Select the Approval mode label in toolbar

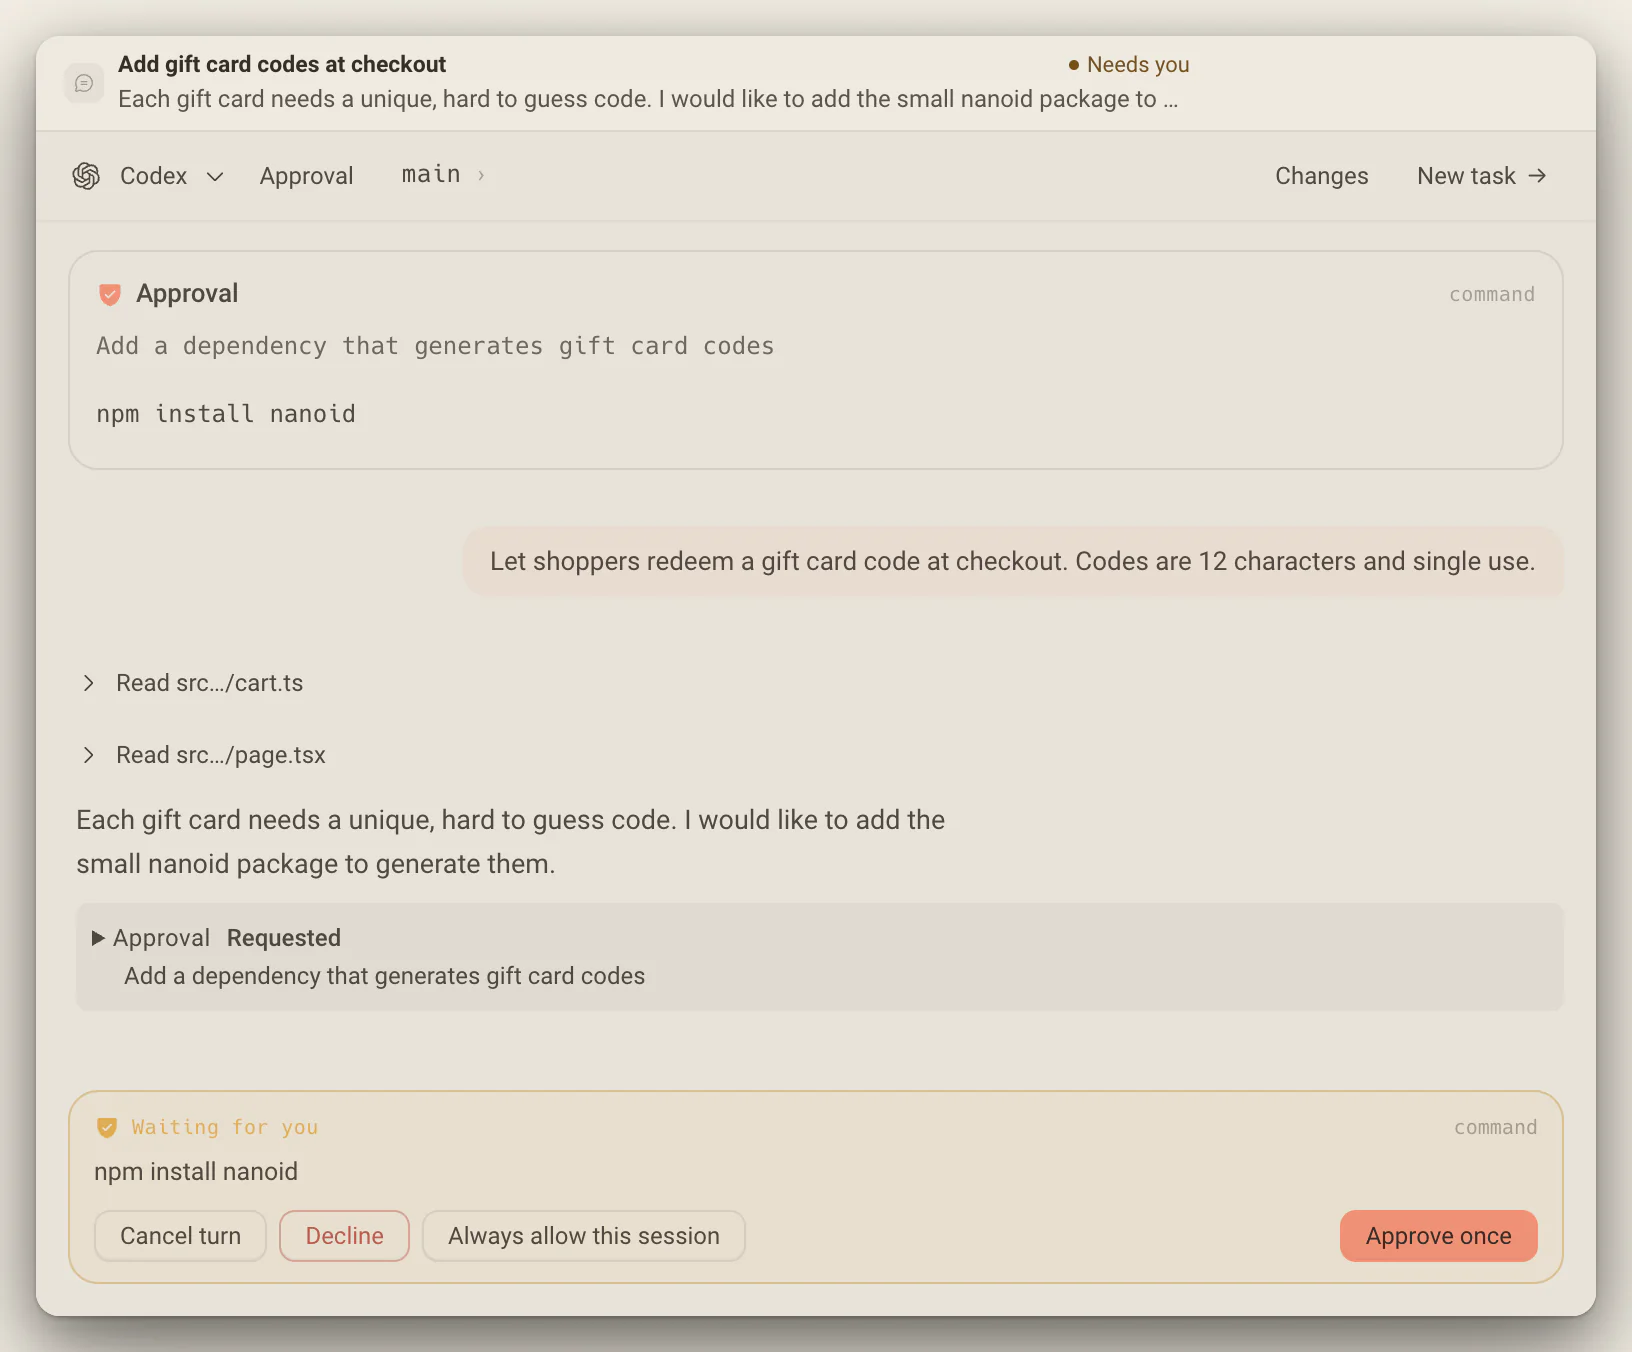[306, 176]
